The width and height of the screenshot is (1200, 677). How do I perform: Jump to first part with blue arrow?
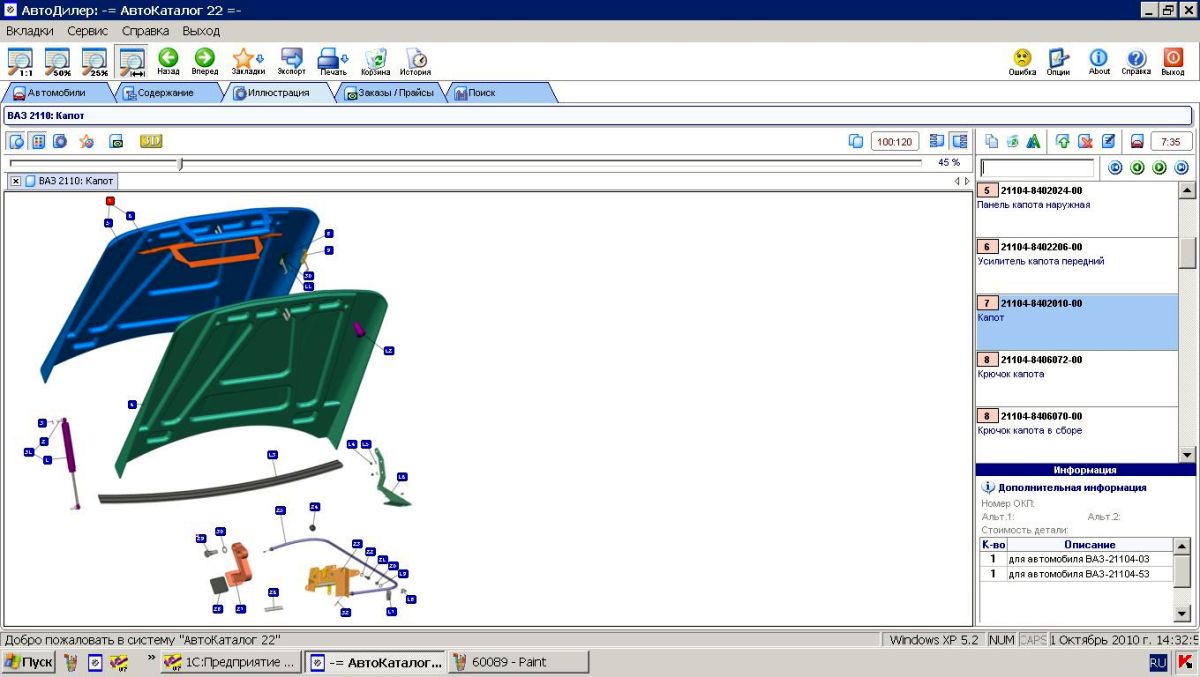tap(1116, 168)
